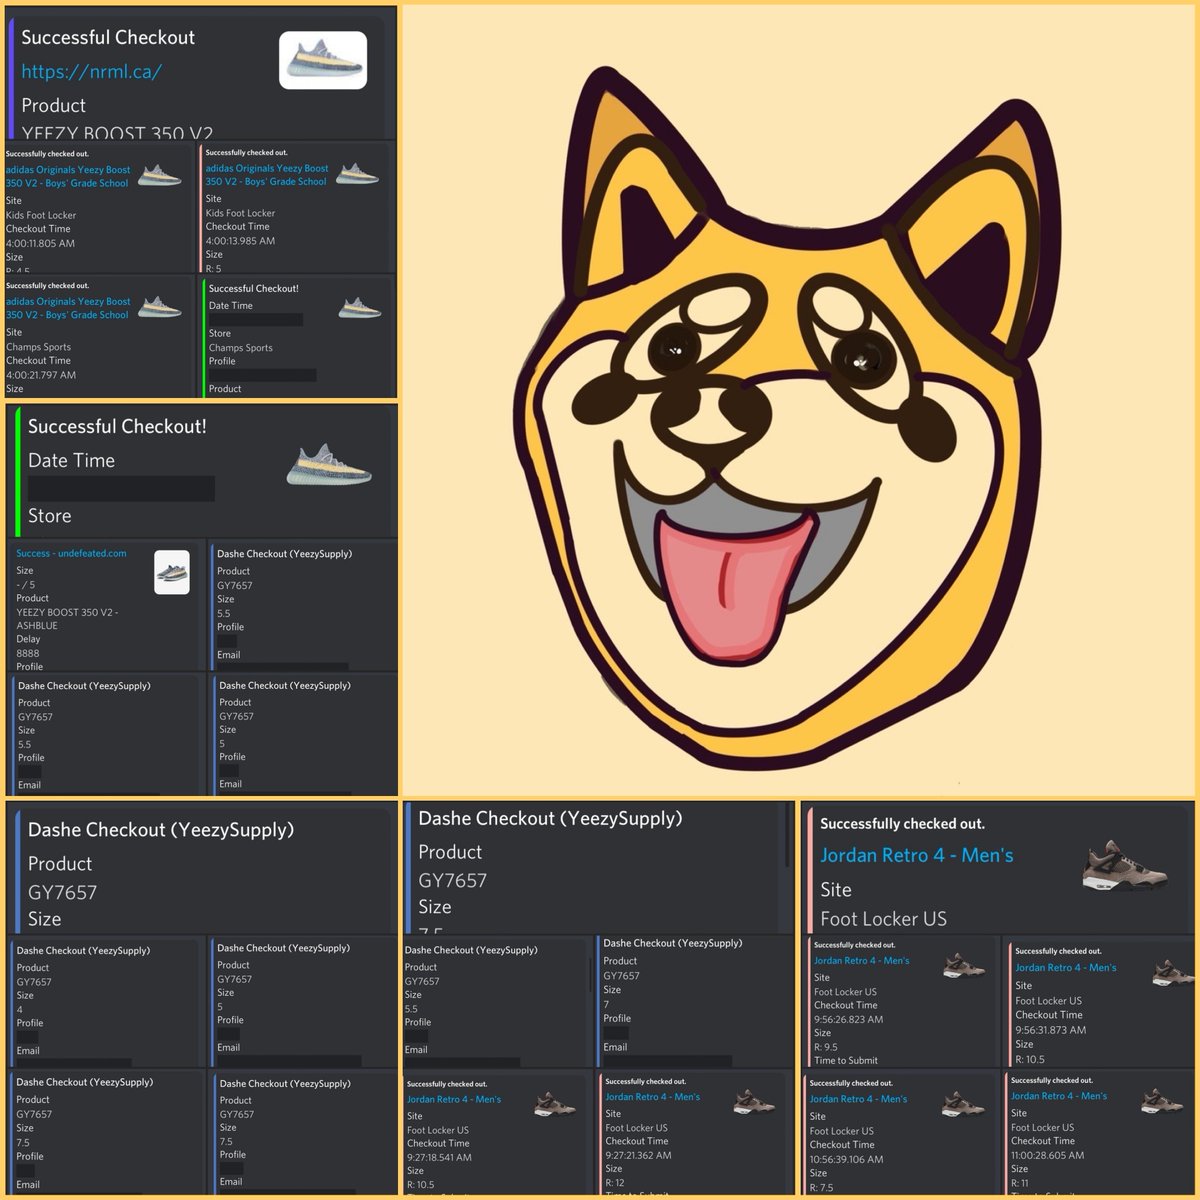Select the checkout time 11:00:28.605 AM
Viewport: 1200px width, 1200px height.
[1047, 1155]
